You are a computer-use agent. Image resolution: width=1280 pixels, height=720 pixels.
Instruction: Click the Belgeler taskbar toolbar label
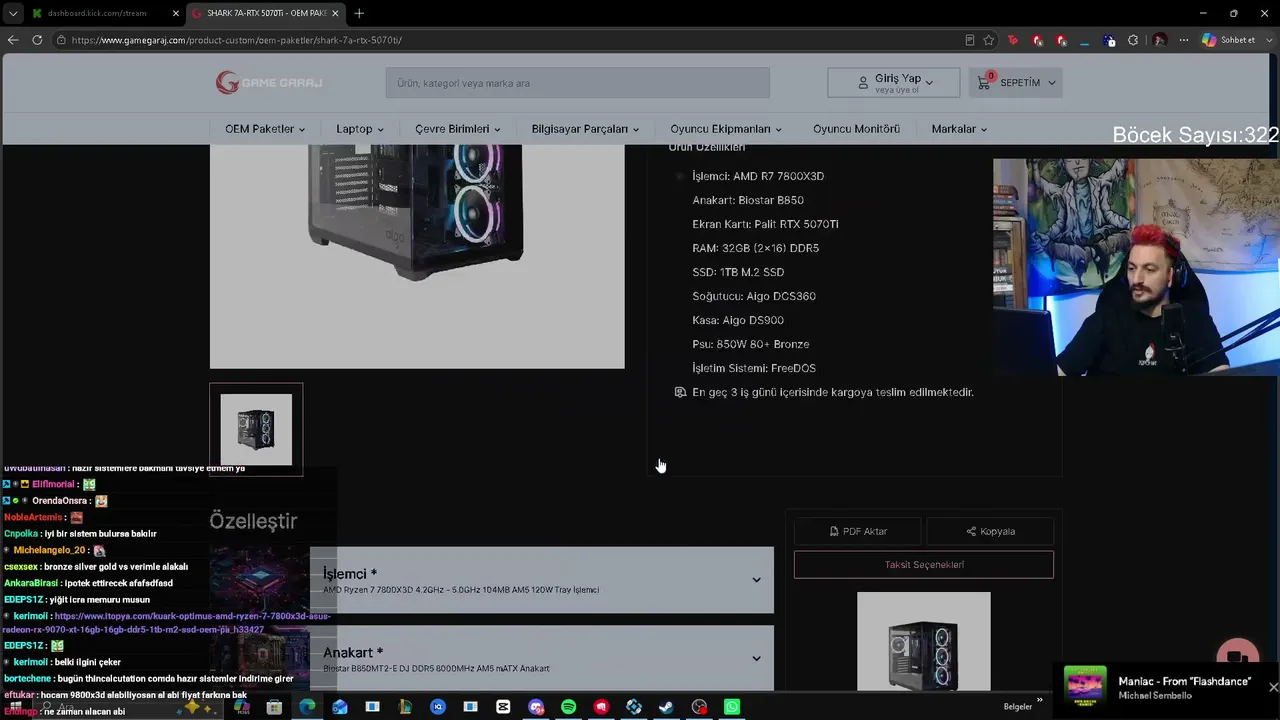(x=1018, y=707)
